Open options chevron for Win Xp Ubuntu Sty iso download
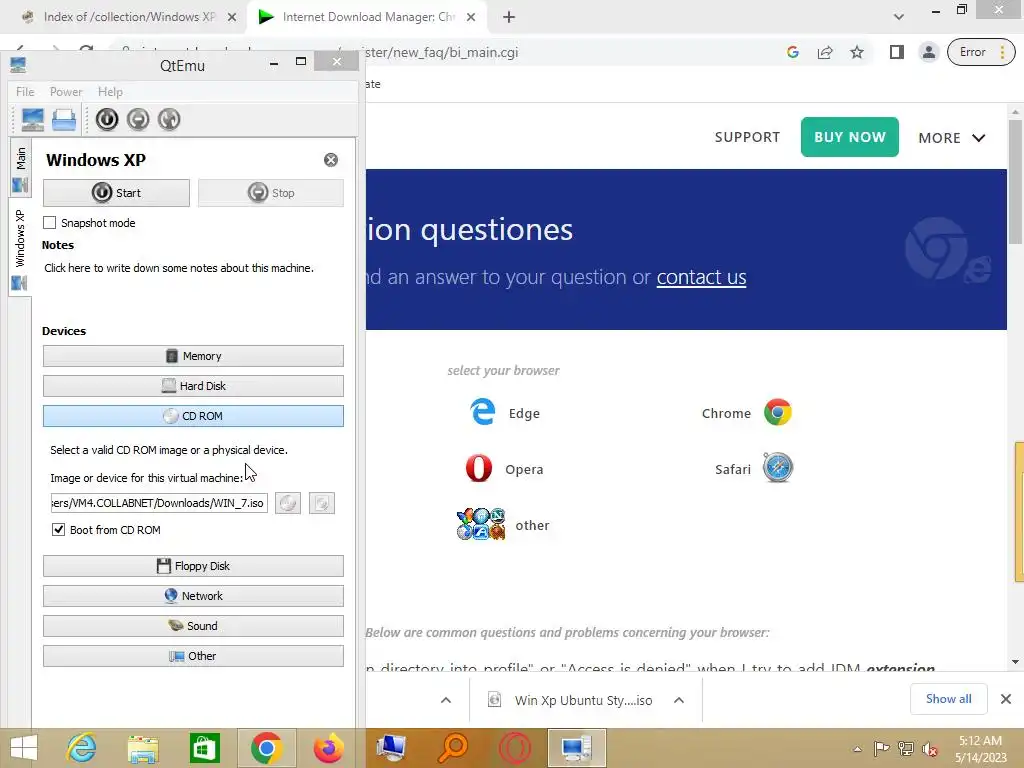The width and height of the screenshot is (1024, 768). coord(679,700)
